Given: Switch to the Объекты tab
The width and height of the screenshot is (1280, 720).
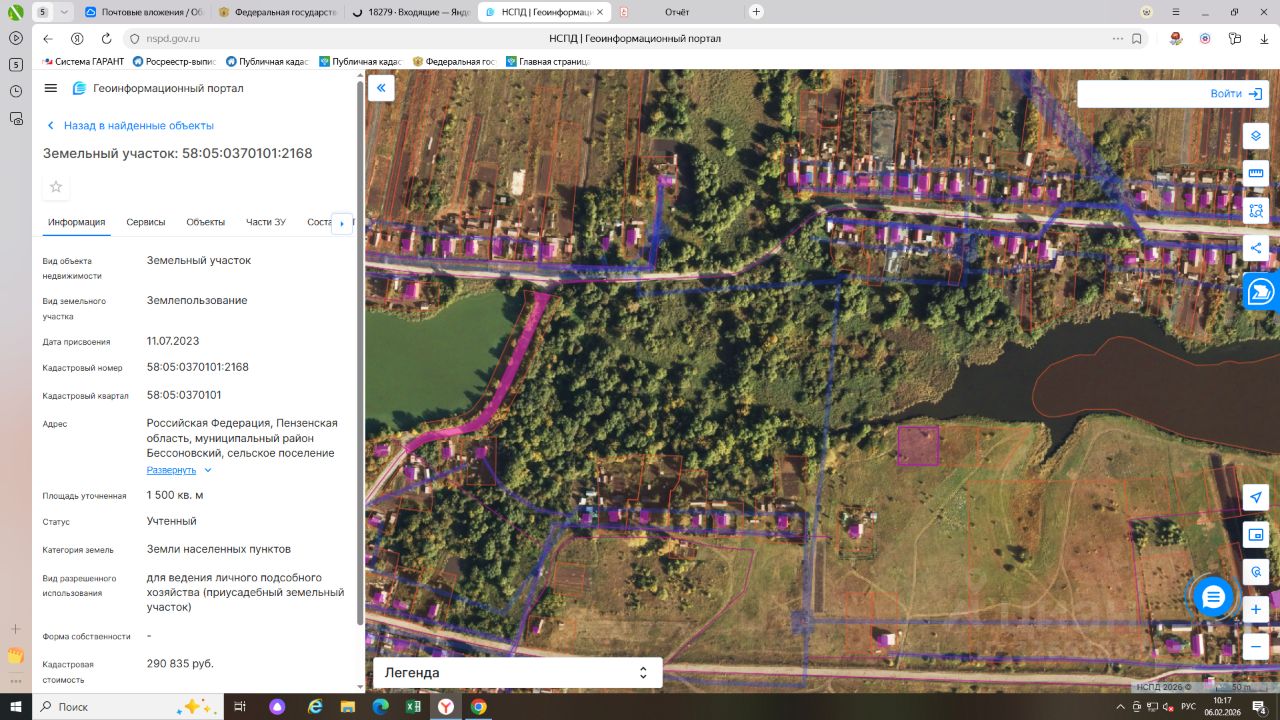Looking at the screenshot, I should pyautogui.click(x=206, y=222).
